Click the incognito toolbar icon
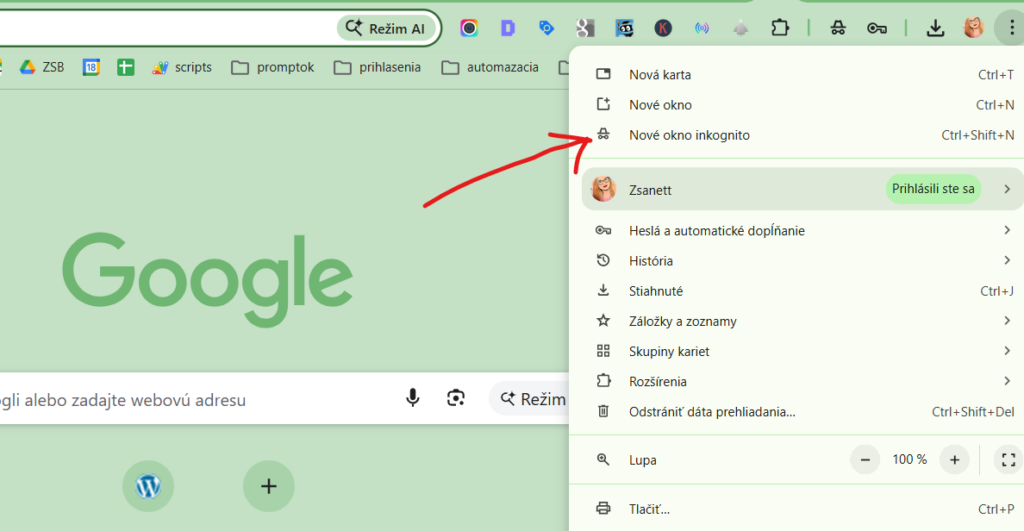Image resolution: width=1024 pixels, height=531 pixels. [x=838, y=28]
